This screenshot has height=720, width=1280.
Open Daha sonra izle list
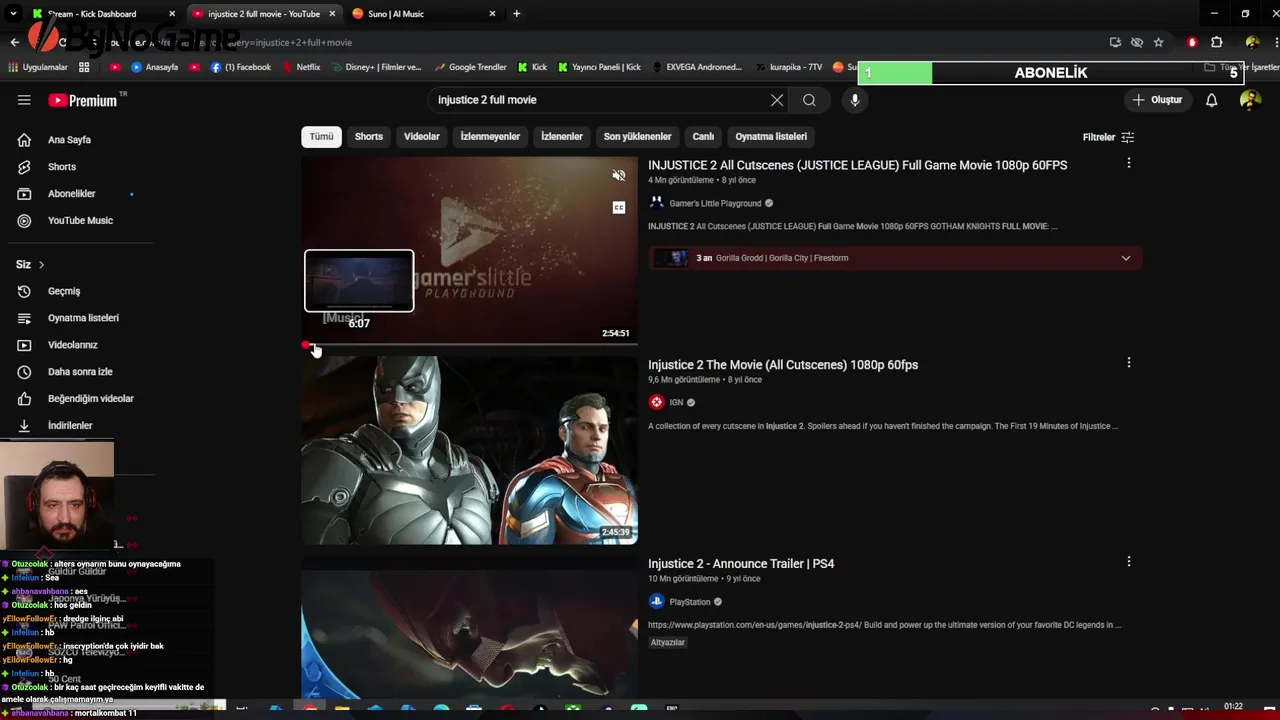point(80,372)
